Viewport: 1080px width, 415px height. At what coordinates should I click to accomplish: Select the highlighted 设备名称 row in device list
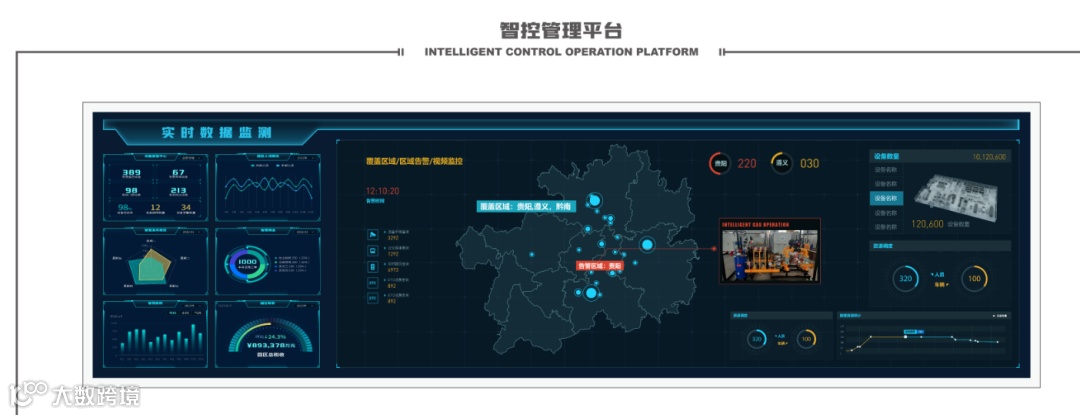pos(886,198)
